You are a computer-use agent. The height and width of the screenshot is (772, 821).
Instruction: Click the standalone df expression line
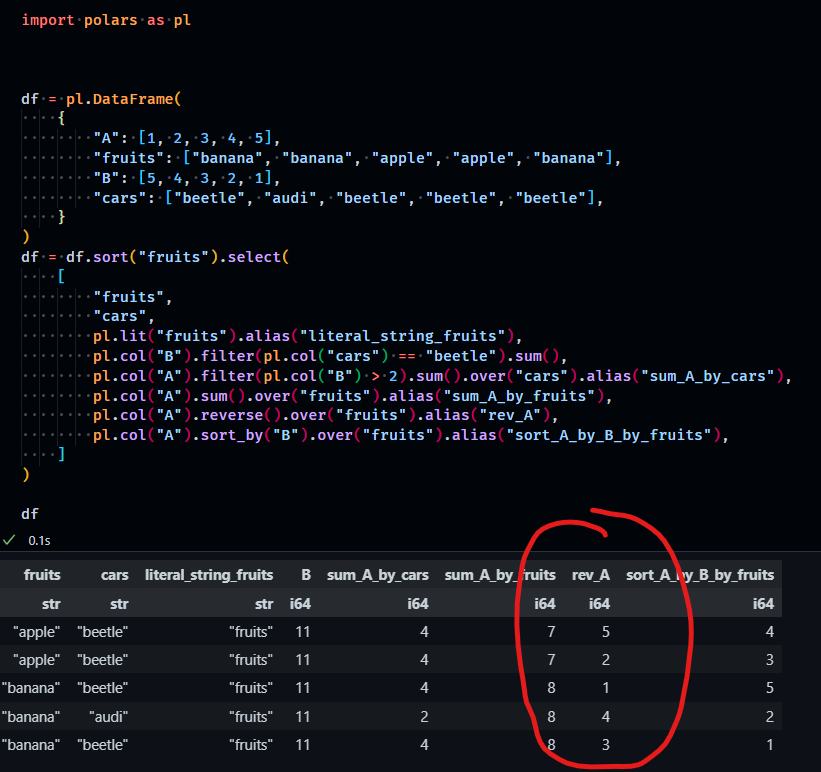30,513
